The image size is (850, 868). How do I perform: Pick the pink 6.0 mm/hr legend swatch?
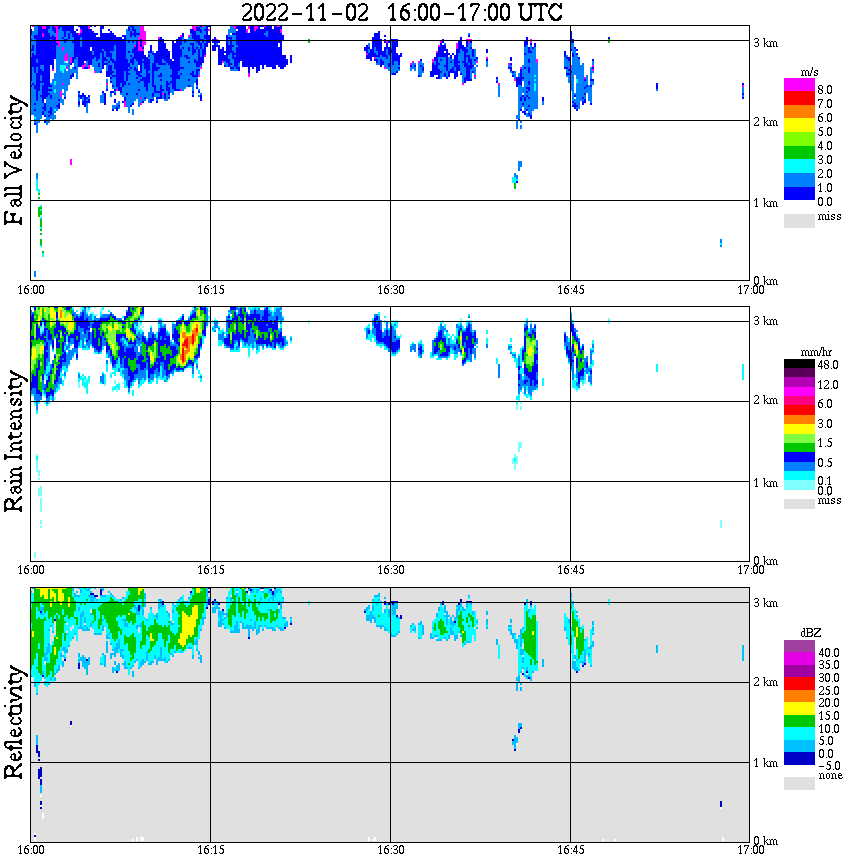tap(799, 401)
